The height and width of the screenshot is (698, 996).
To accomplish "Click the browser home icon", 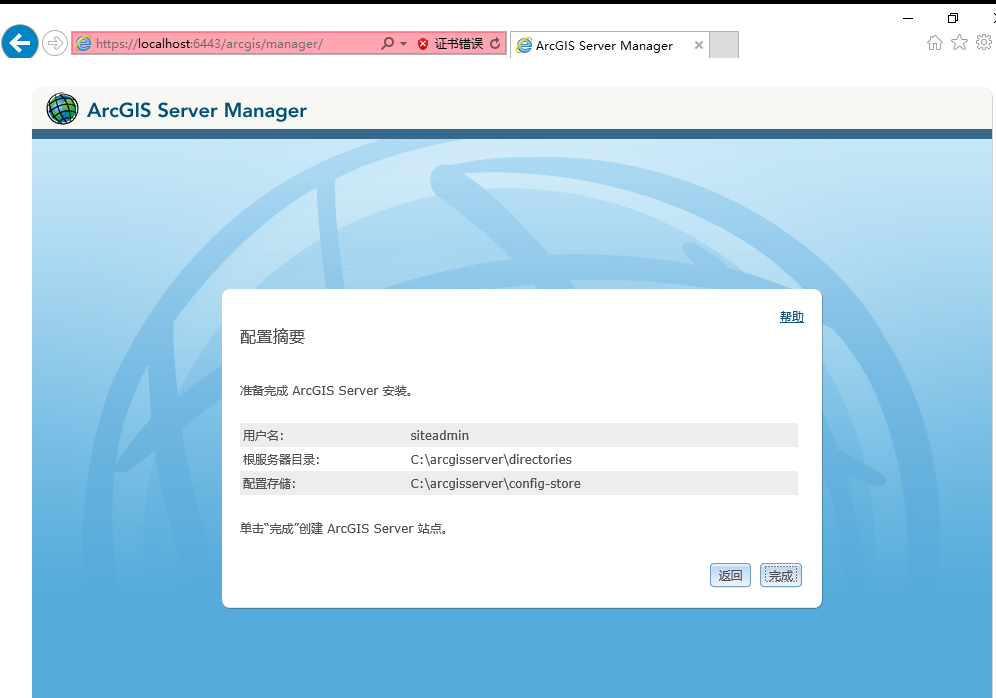I will 934,43.
